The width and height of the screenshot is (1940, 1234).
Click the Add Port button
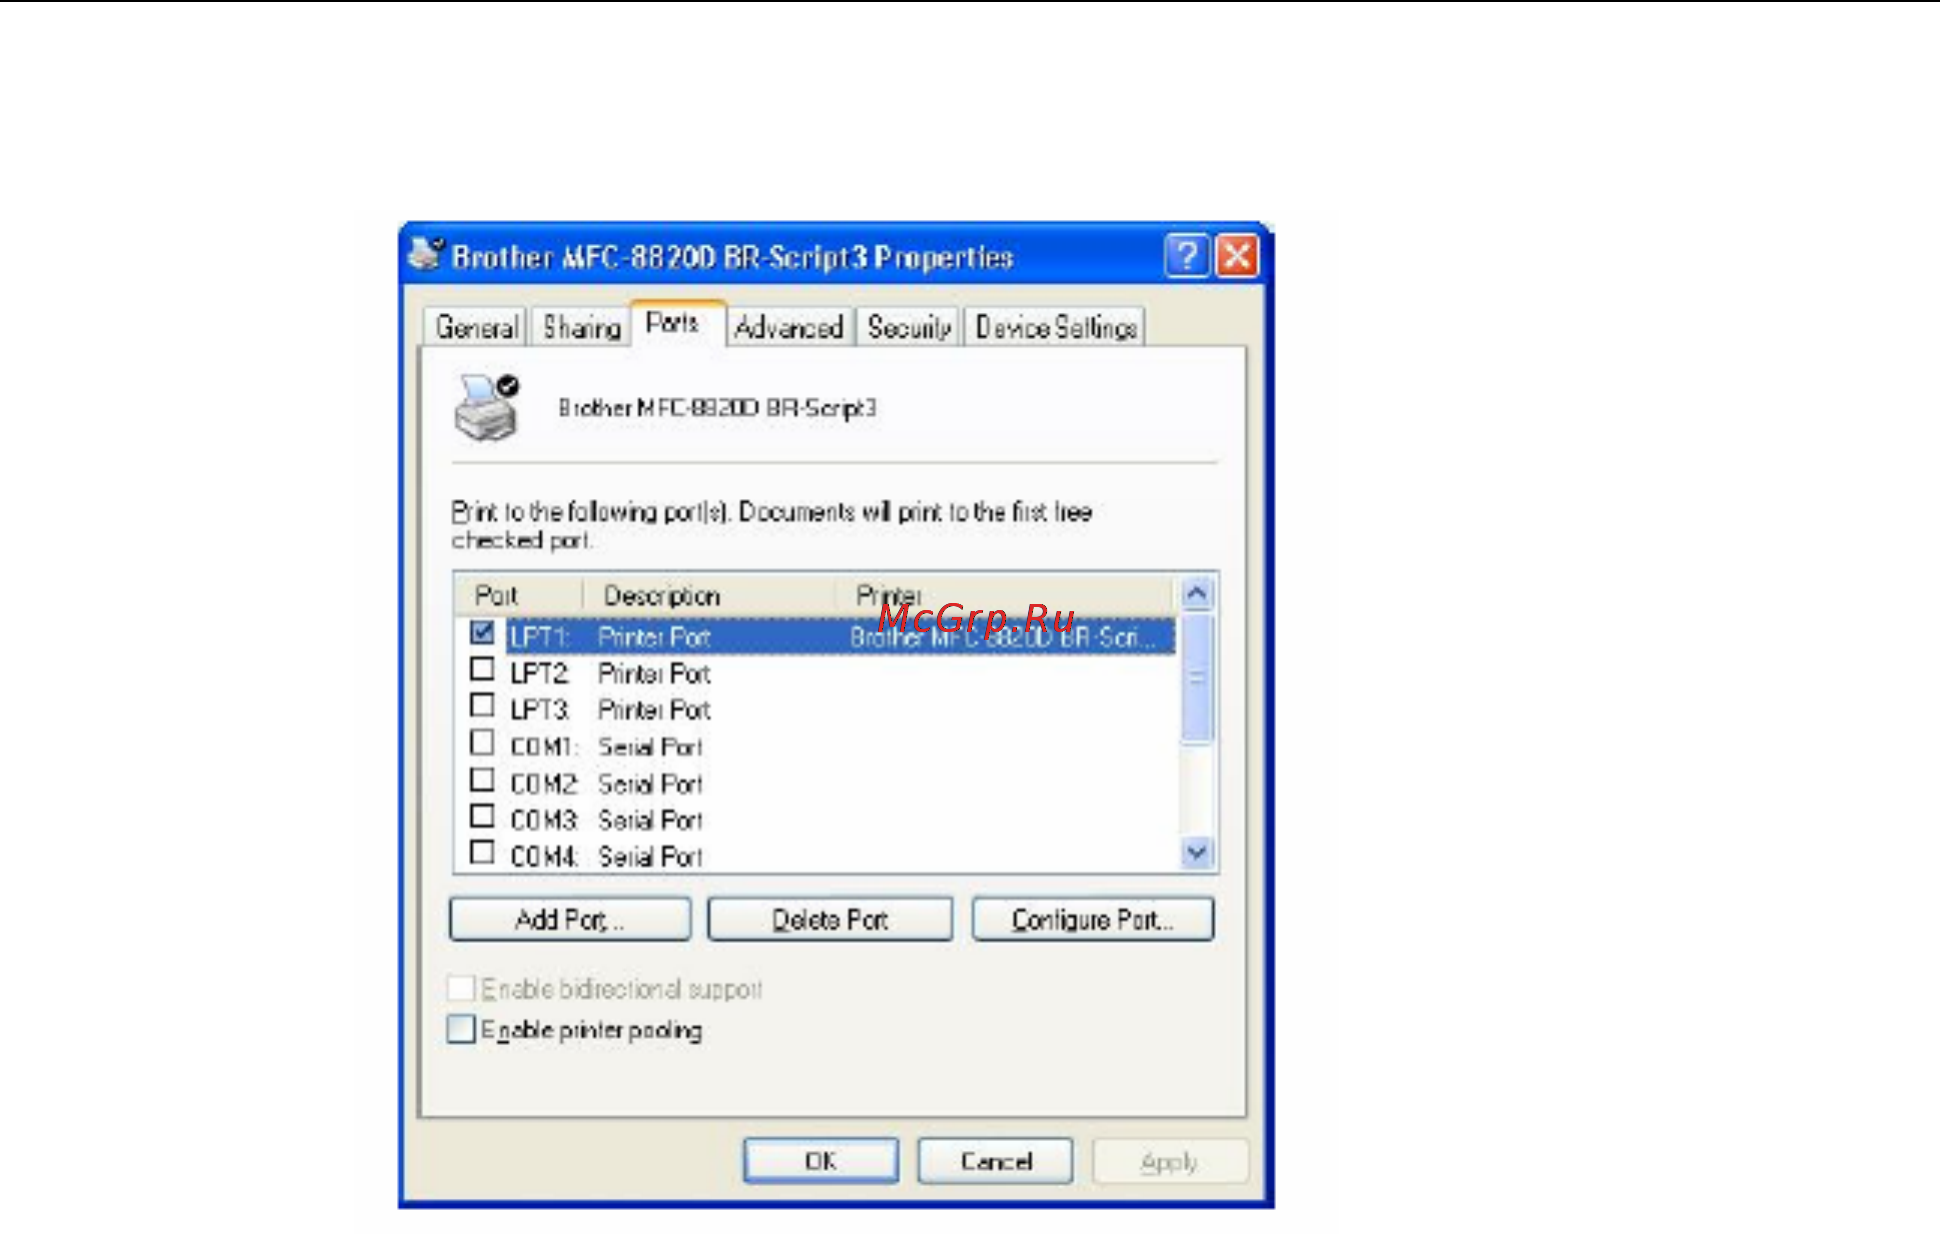point(570,920)
